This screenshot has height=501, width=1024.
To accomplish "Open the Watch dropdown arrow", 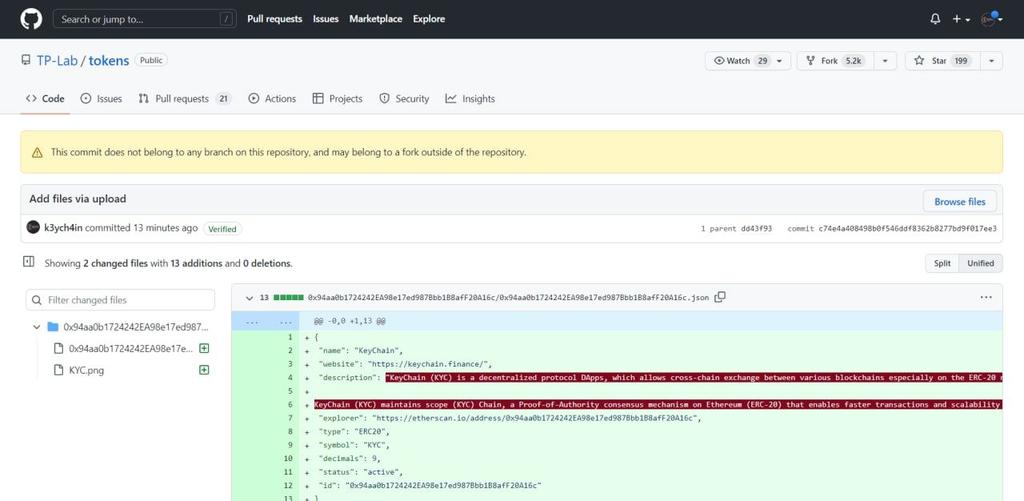I will click(x=779, y=61).
